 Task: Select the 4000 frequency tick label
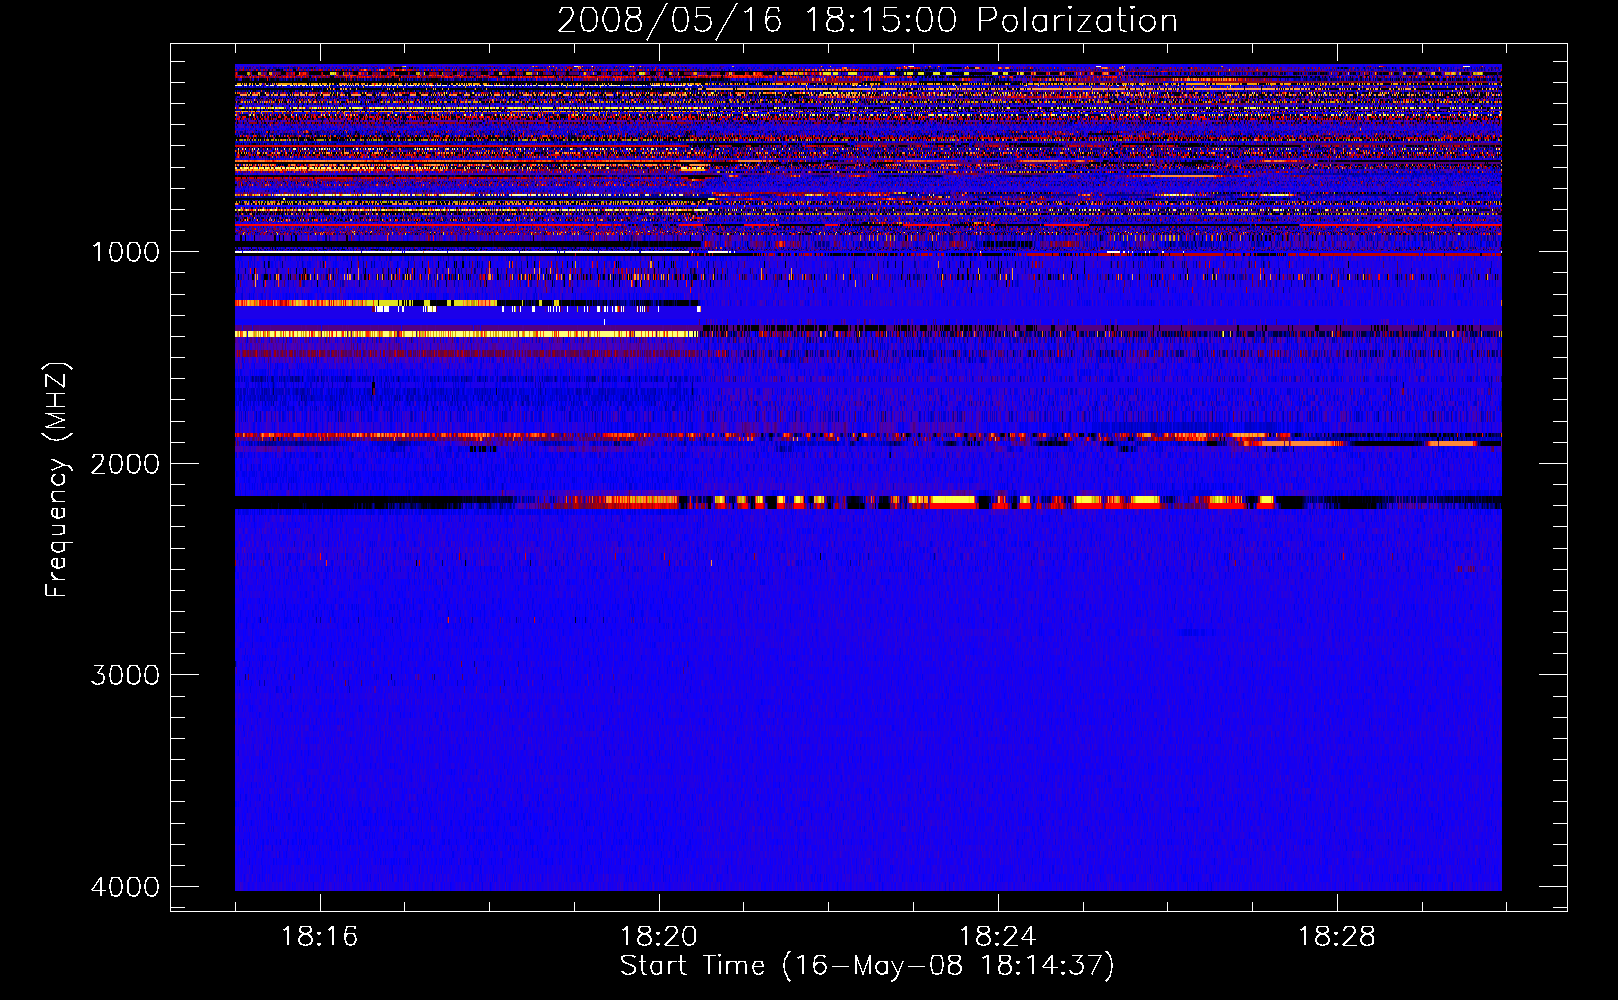(x=125, y=887)
